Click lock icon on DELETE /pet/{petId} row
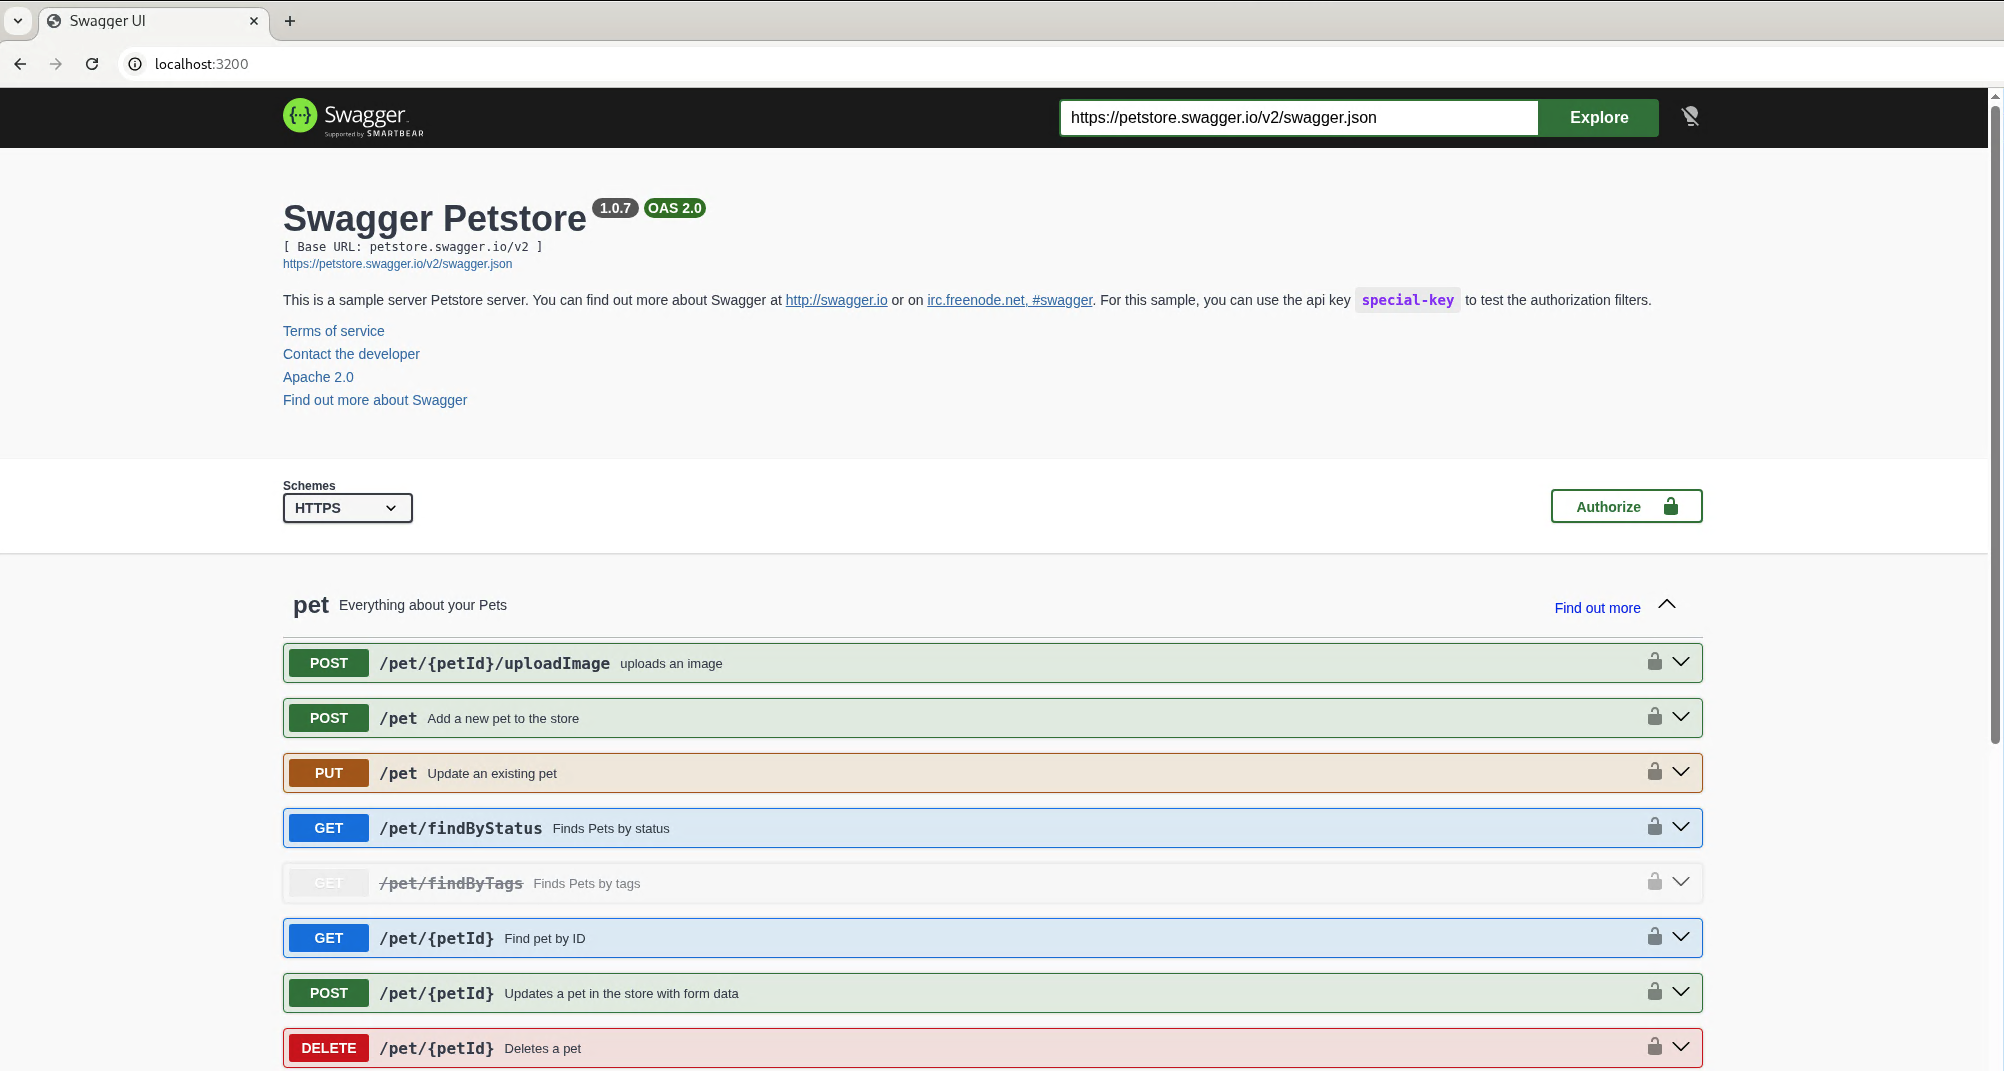This screenshot has width=2004, height=1071. [x=1655, y=1047]
